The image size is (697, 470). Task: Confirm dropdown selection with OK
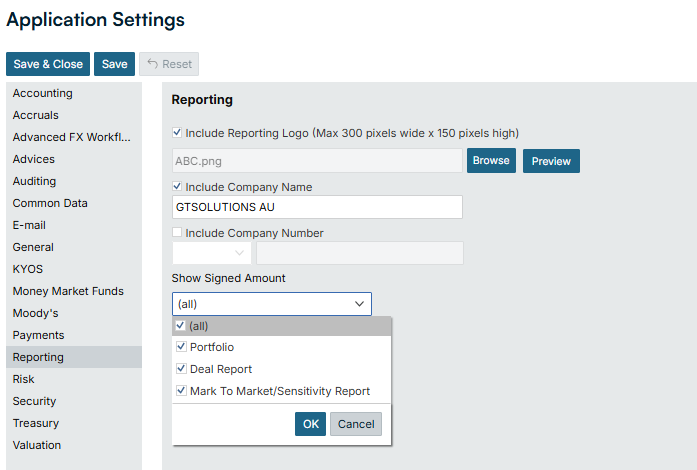point(310,424)
